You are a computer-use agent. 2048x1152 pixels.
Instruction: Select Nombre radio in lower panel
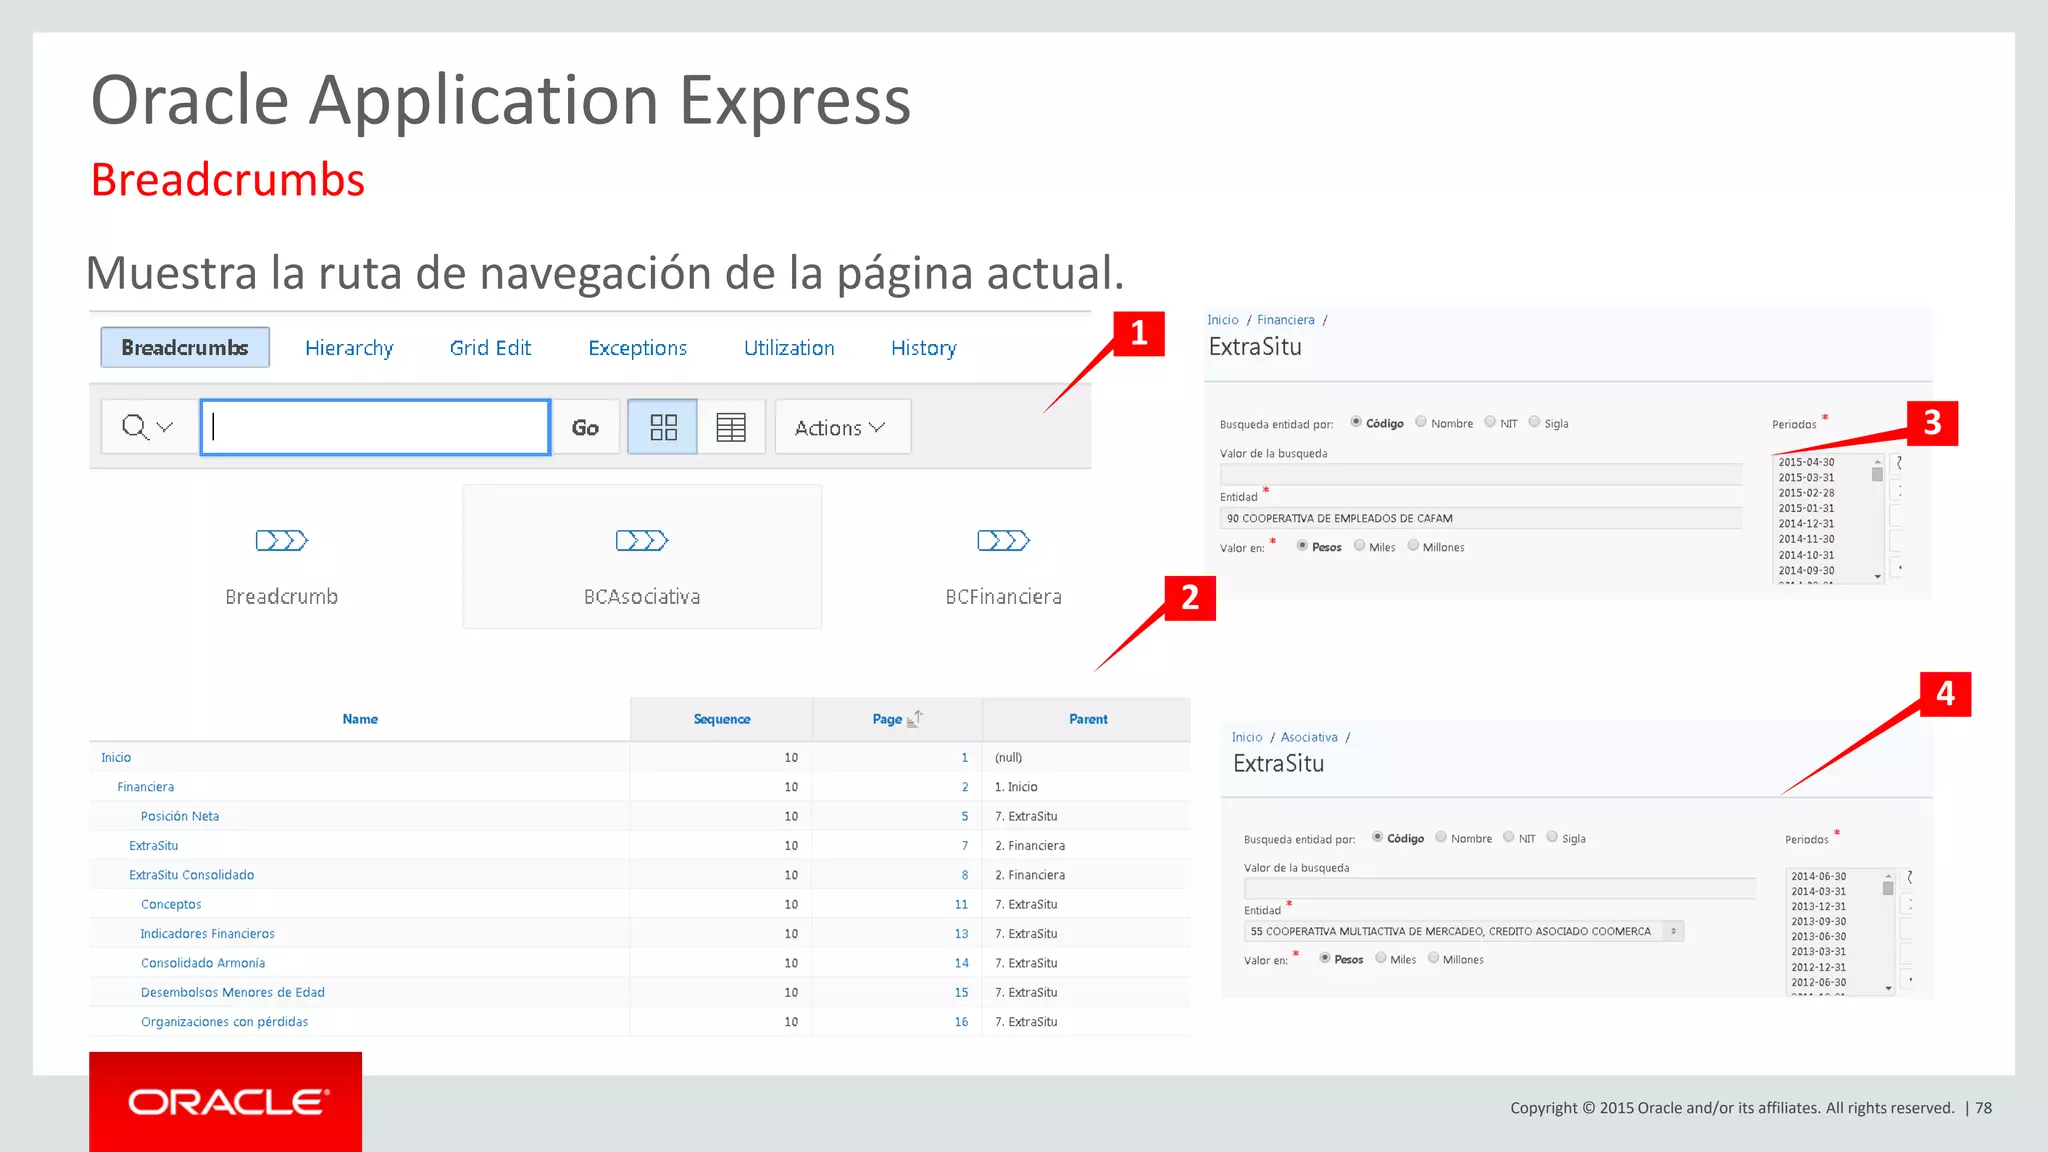click(x=1441, y=837)
